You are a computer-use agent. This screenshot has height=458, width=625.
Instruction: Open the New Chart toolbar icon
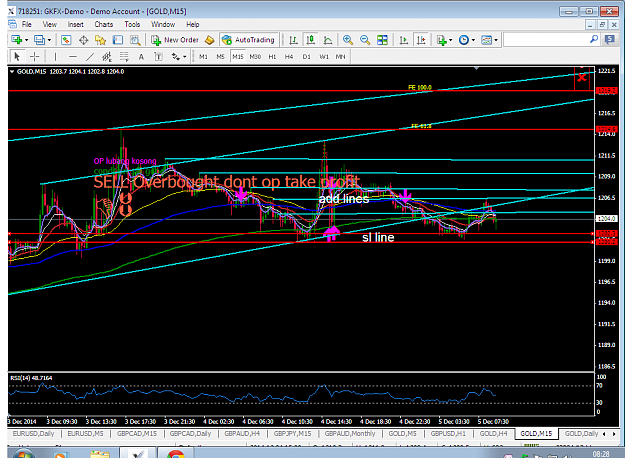click(x=17, y=40)
